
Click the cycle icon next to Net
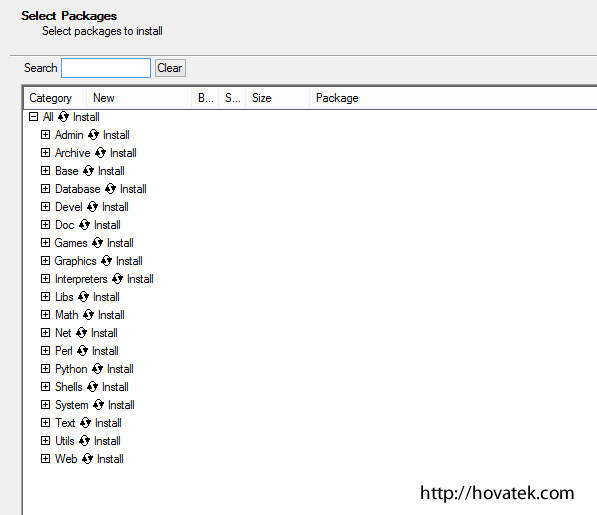click(81, 333)
